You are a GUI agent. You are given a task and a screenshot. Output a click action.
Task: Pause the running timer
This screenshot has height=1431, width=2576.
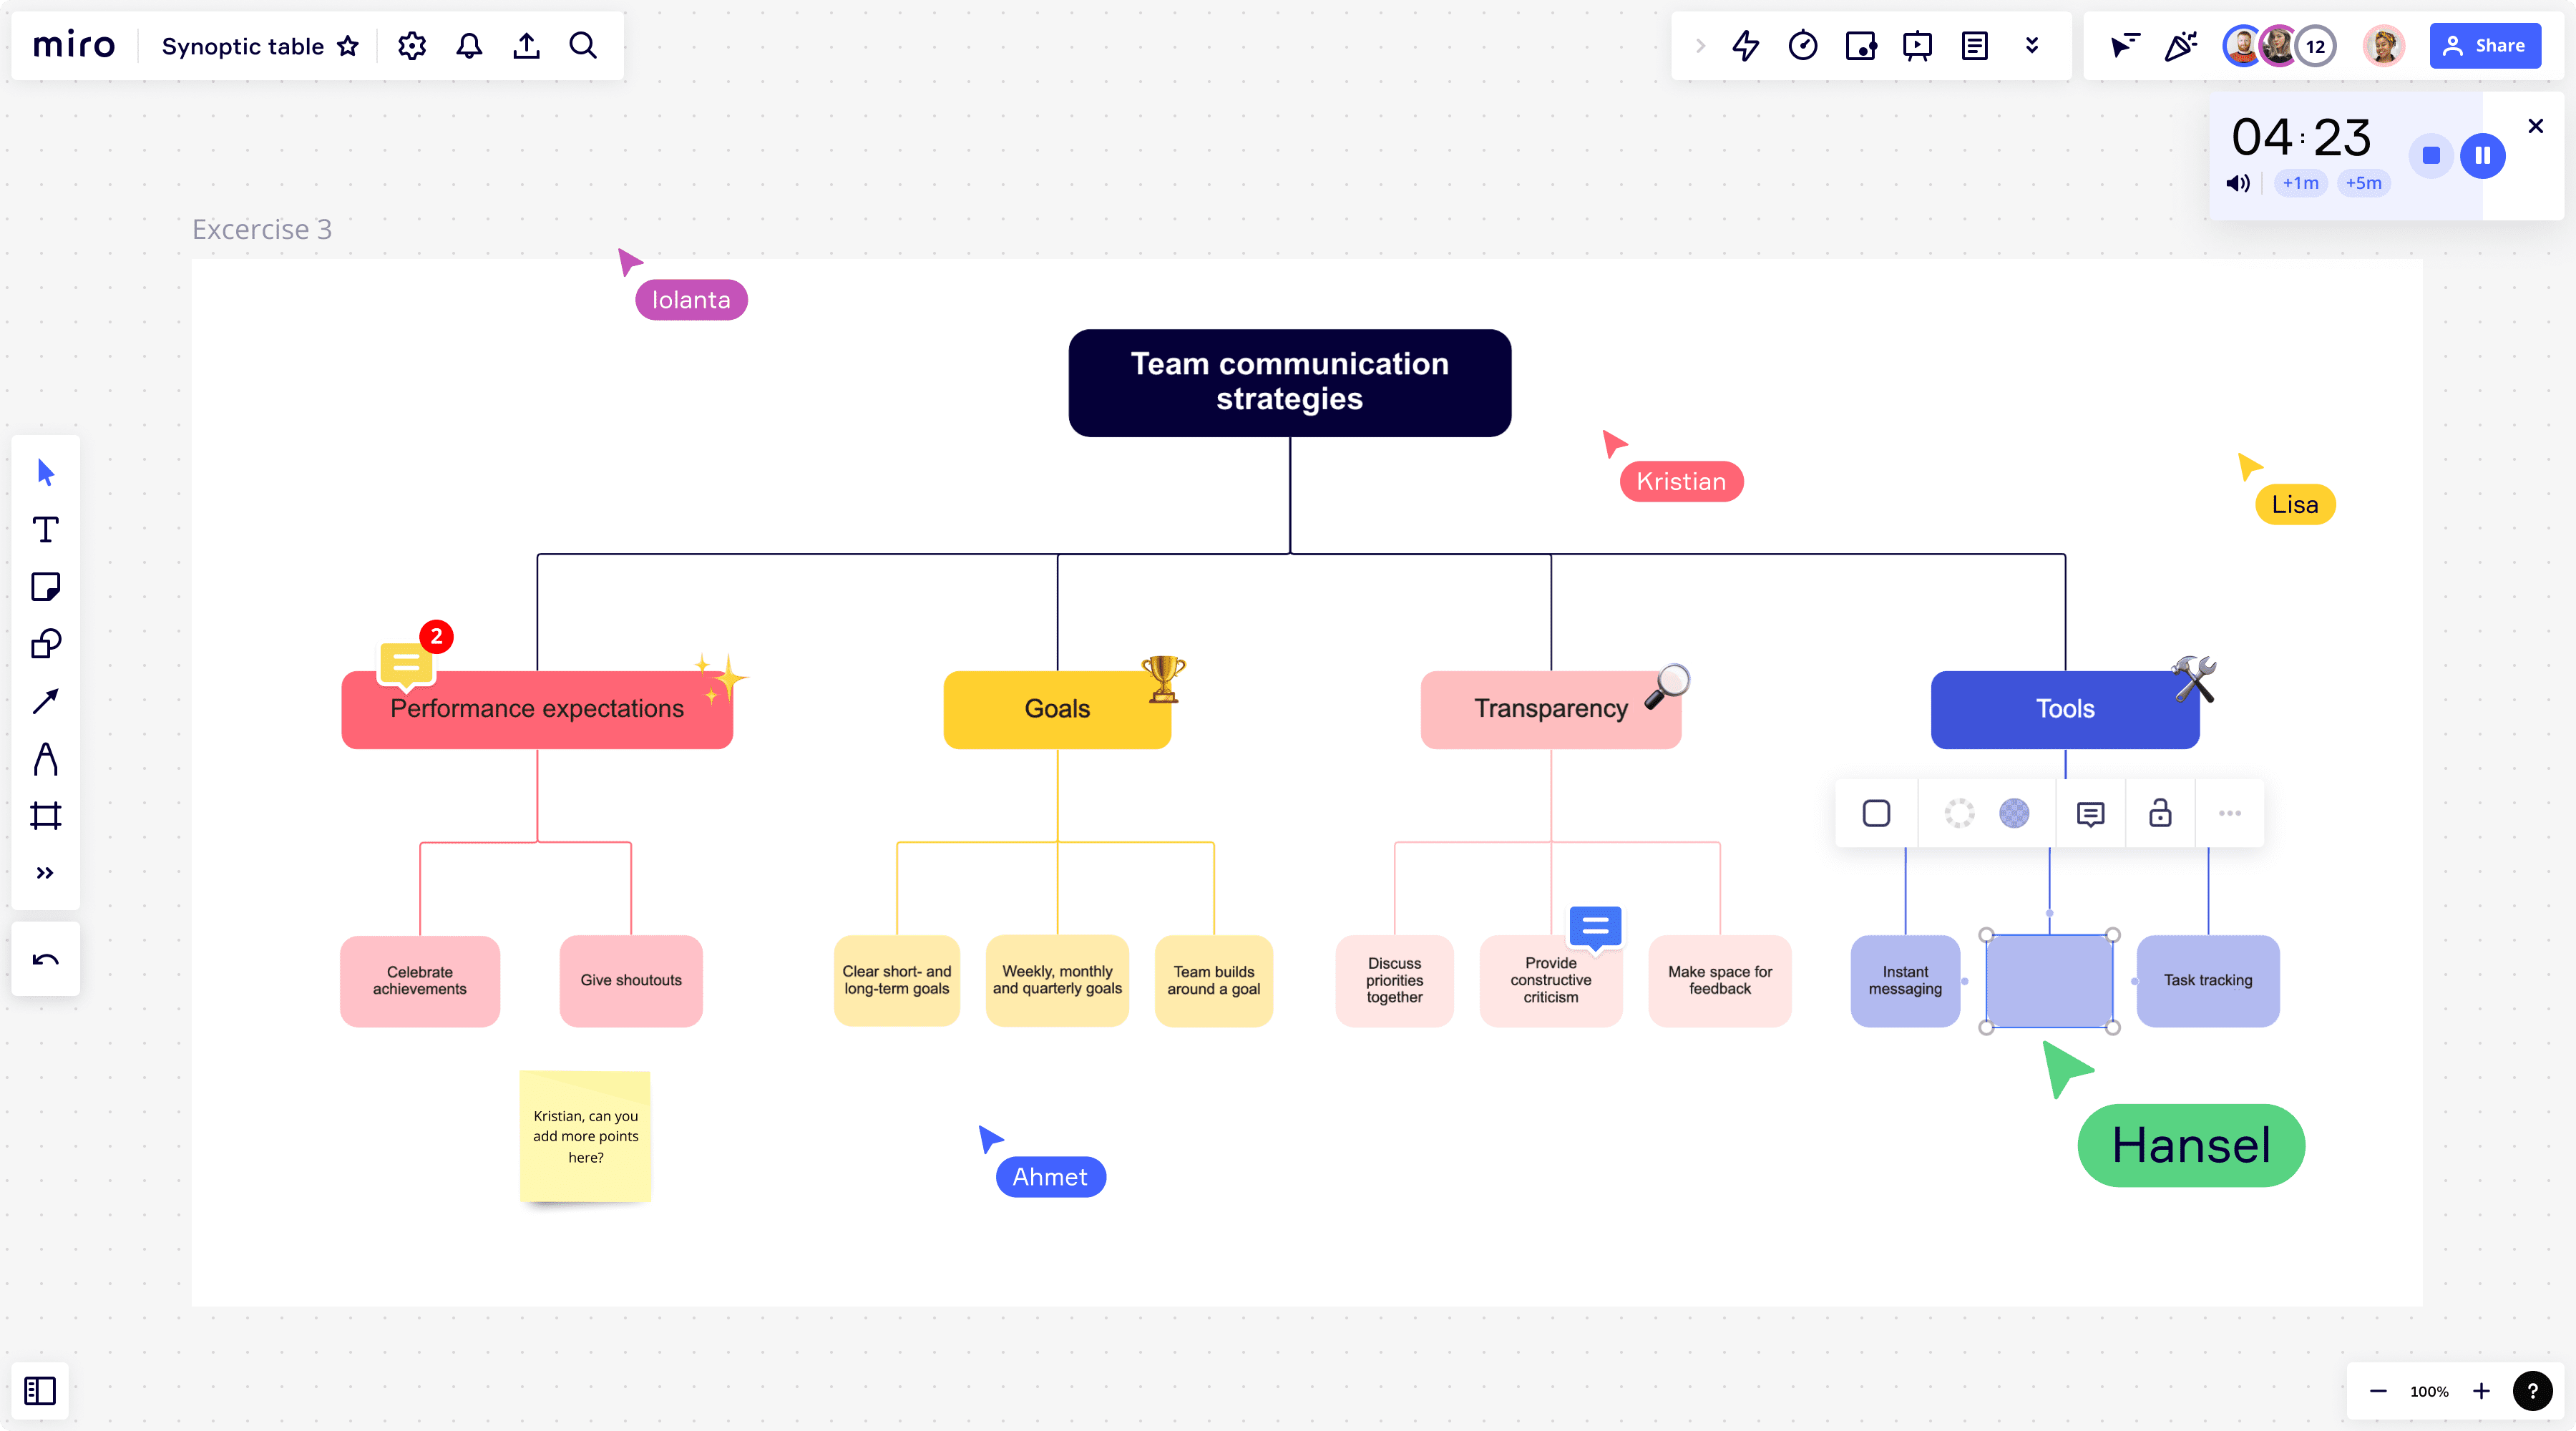click(x=2483, y=155)
